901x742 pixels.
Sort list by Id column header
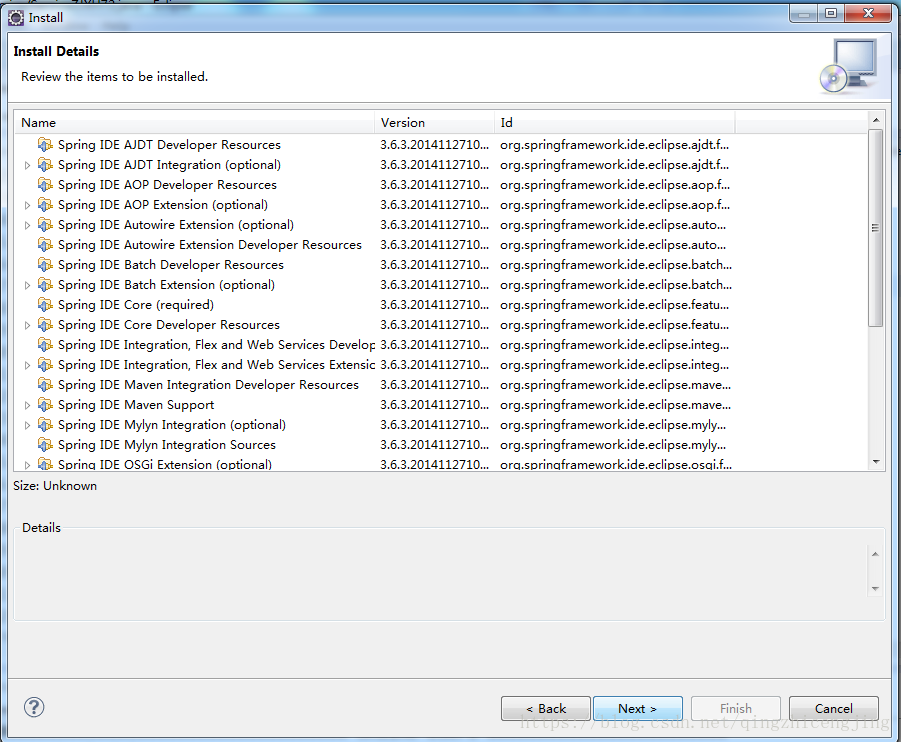pyautogui.click(x=614, y=122)
